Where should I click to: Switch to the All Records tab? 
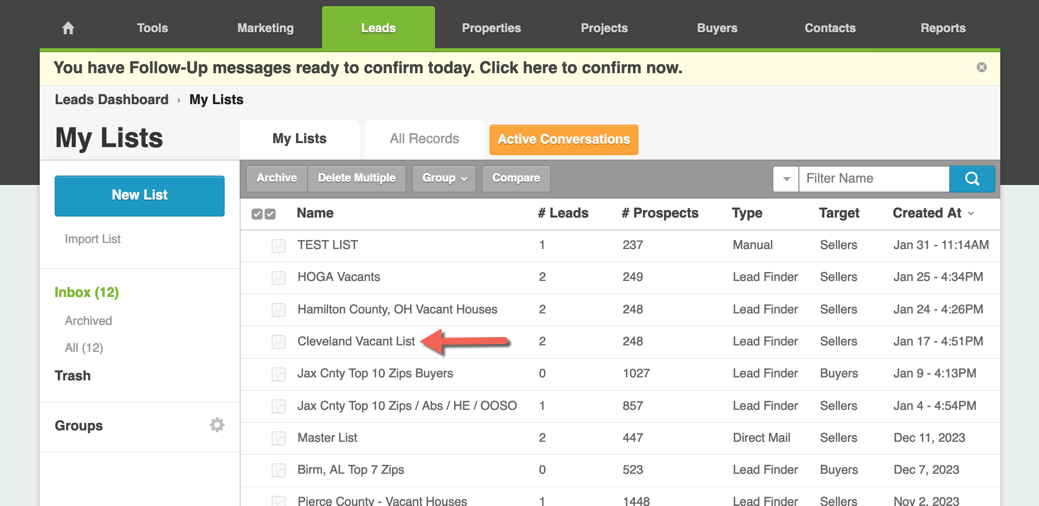[x=424, y=139]
